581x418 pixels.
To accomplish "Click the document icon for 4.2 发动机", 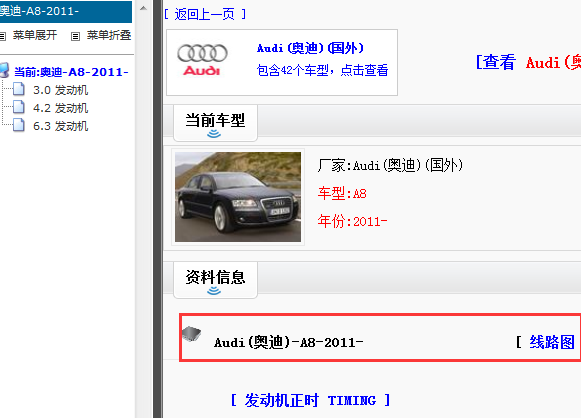I will [x=19, y=107].
